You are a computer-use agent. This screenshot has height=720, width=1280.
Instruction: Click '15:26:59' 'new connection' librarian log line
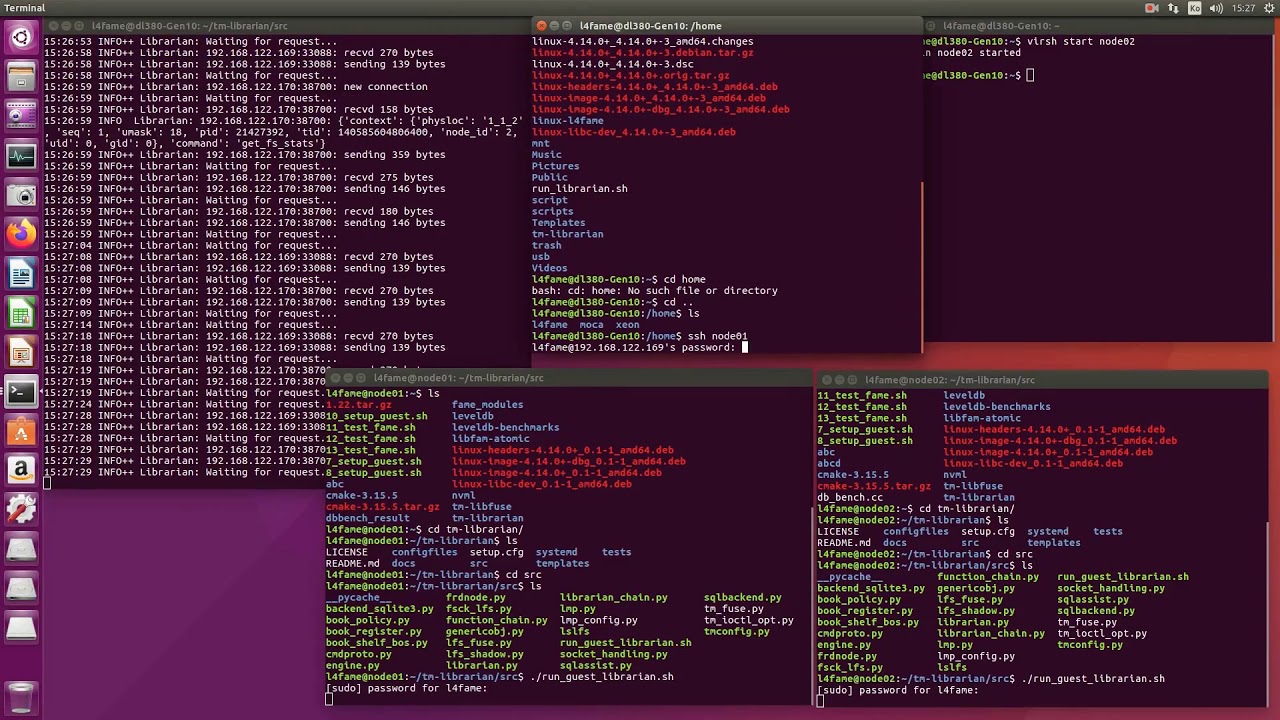[236, 87]
